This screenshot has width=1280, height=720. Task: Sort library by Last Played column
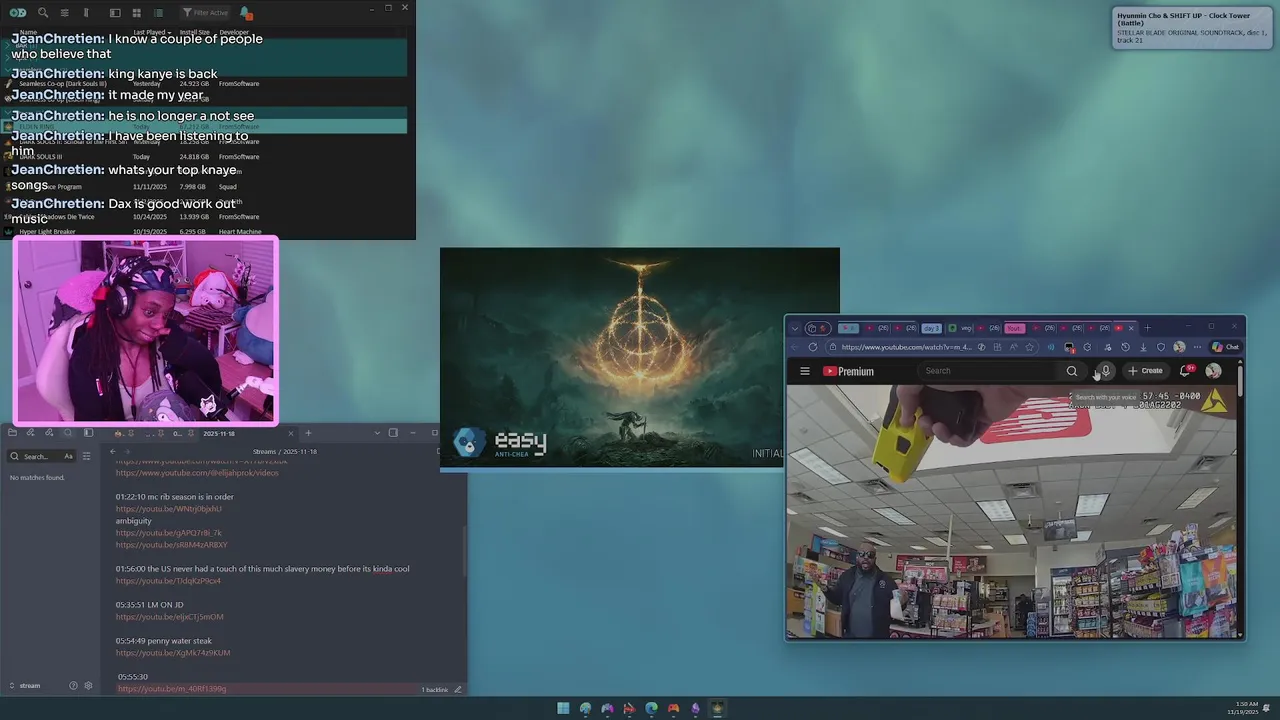point(152,32)
